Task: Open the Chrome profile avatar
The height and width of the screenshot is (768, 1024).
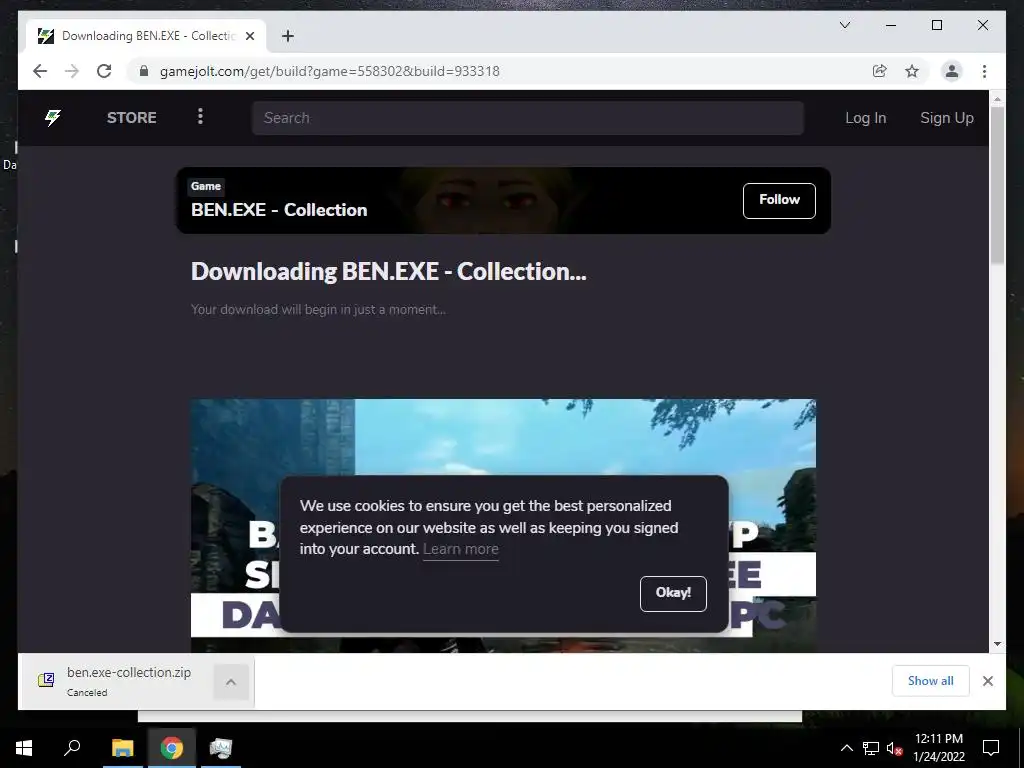Action: pyautogui.click(x=952, y=71)
